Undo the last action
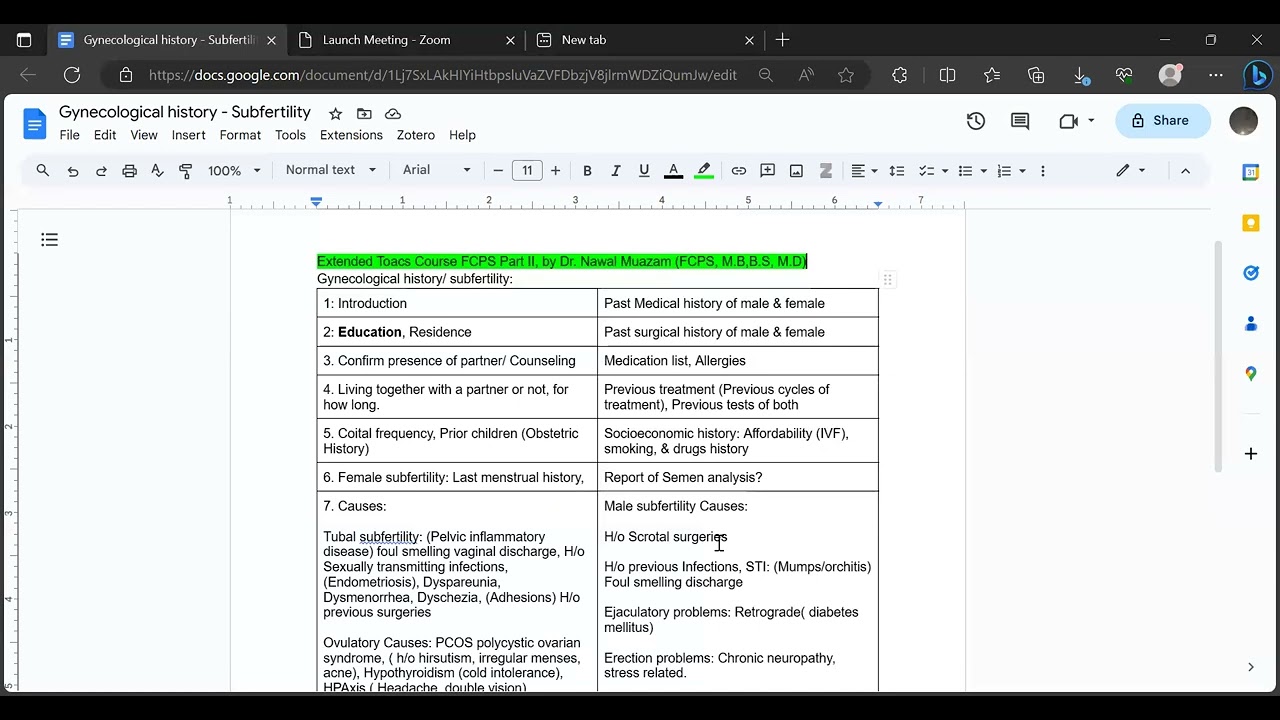Image resolution: width=1280 pixels, height=720 pixels. pyautogui.click(x=73, y=171)
